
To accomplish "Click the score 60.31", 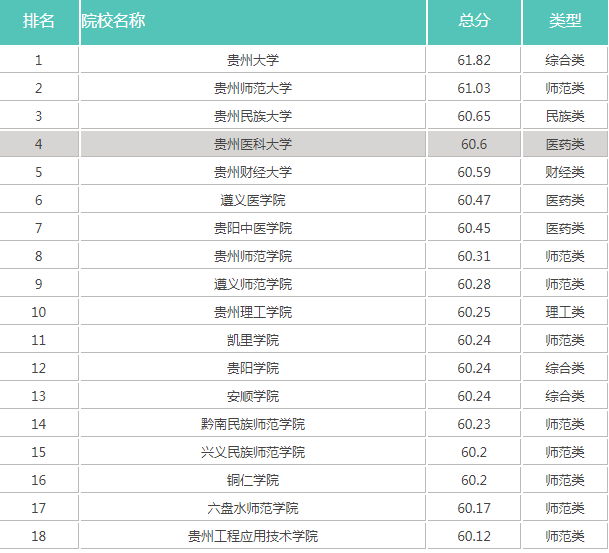I will [474, 256].
